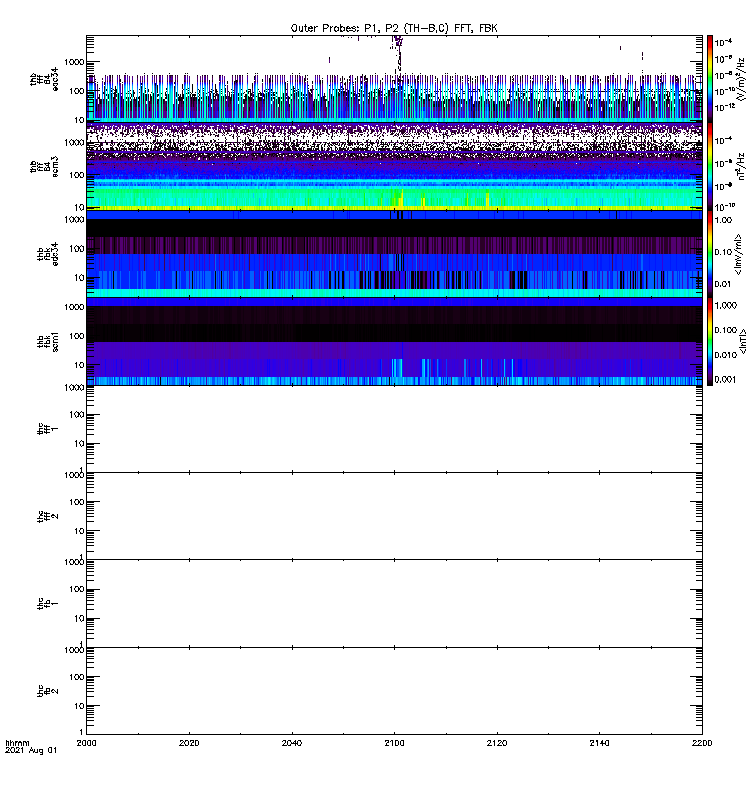This screenshot has width=750, height=800.
Task: Click the empty thc fff 1 panel
Action: tap(394, 429)
